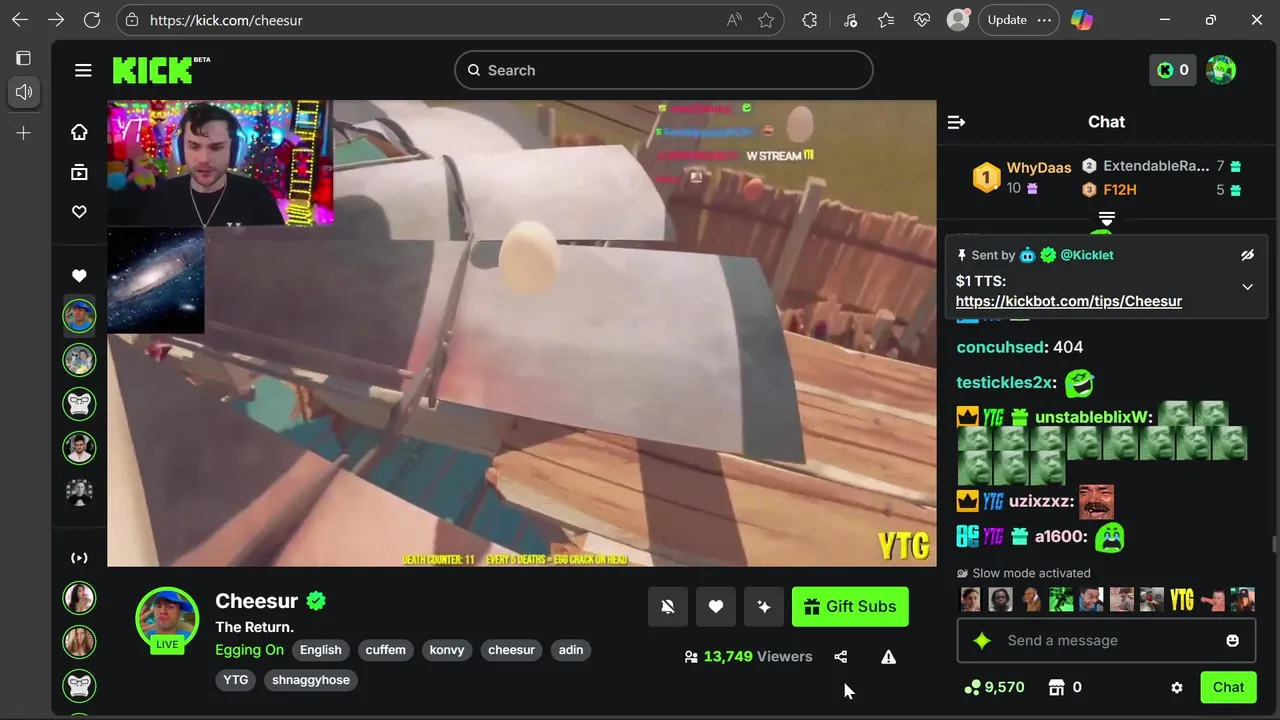The width and height of the screenshot is (1280, 720).
Task: Select the YTG tag
Action: (236, 680)
